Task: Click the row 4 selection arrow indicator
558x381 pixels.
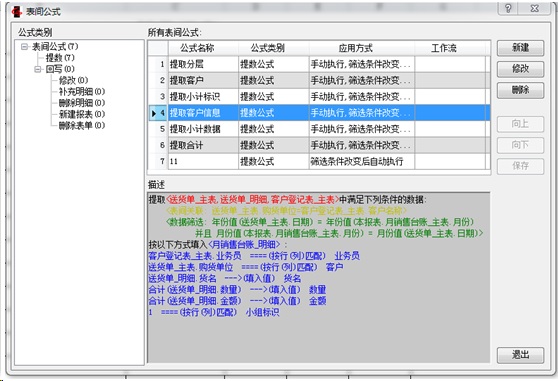Action: 154,113
